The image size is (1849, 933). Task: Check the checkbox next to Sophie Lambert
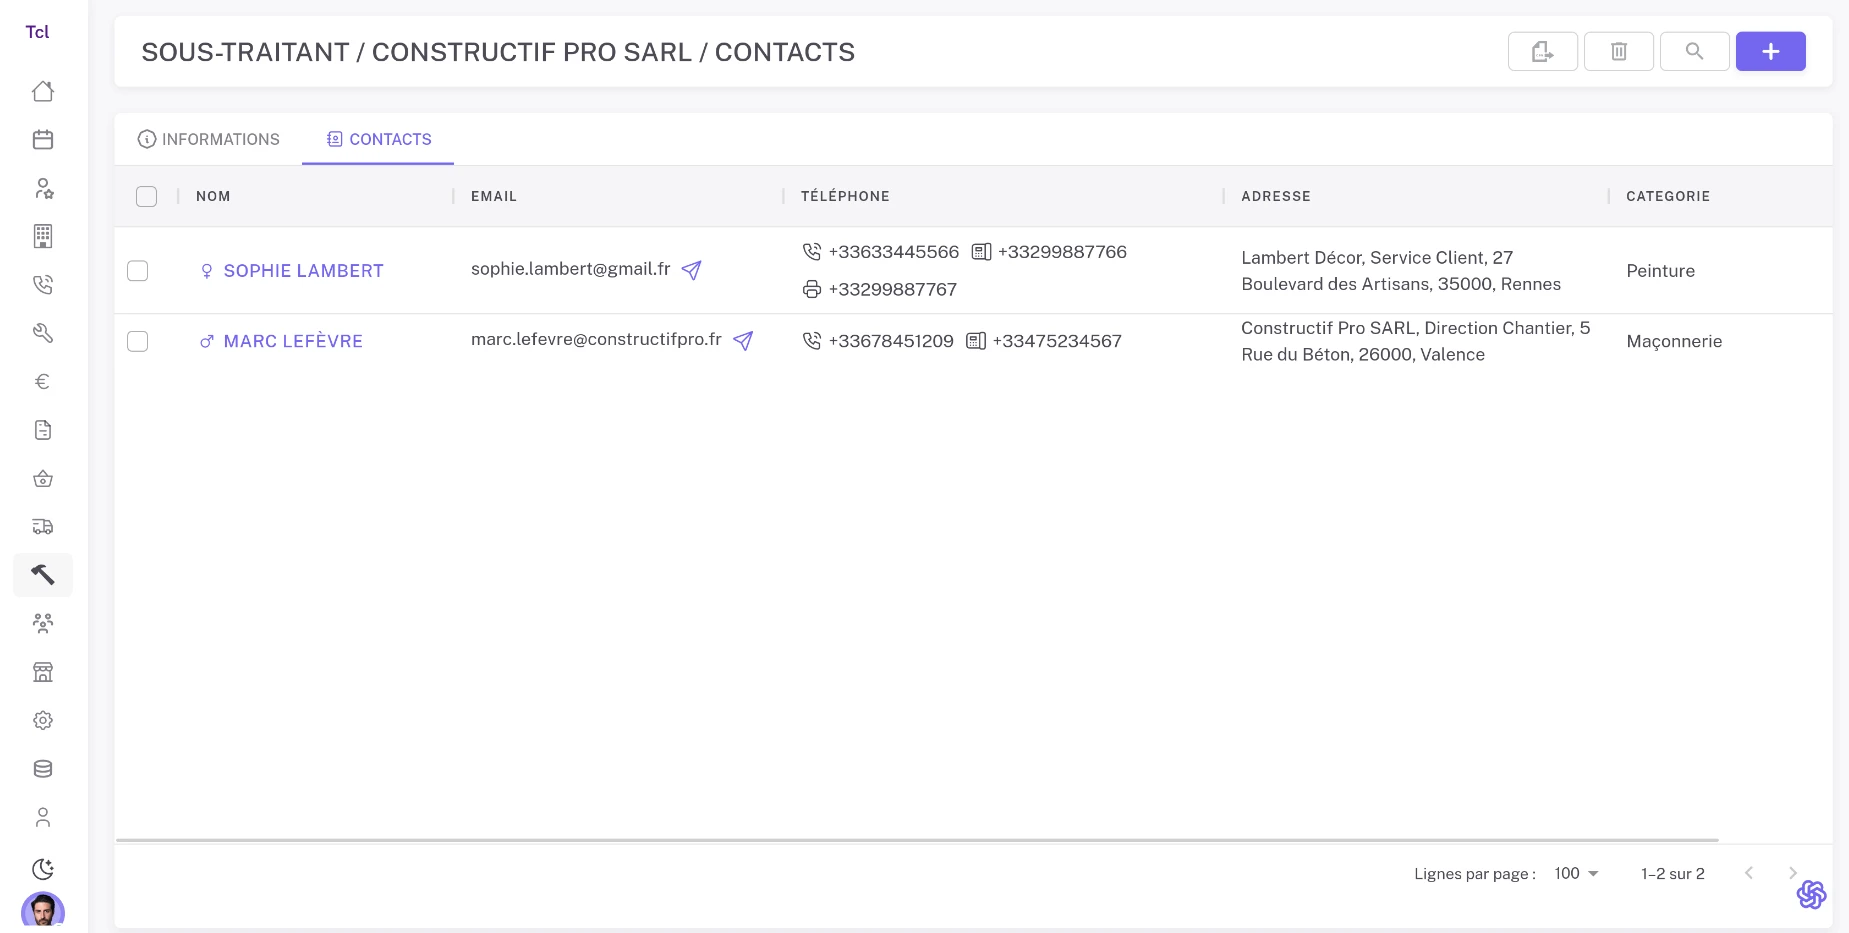[137, 270]
